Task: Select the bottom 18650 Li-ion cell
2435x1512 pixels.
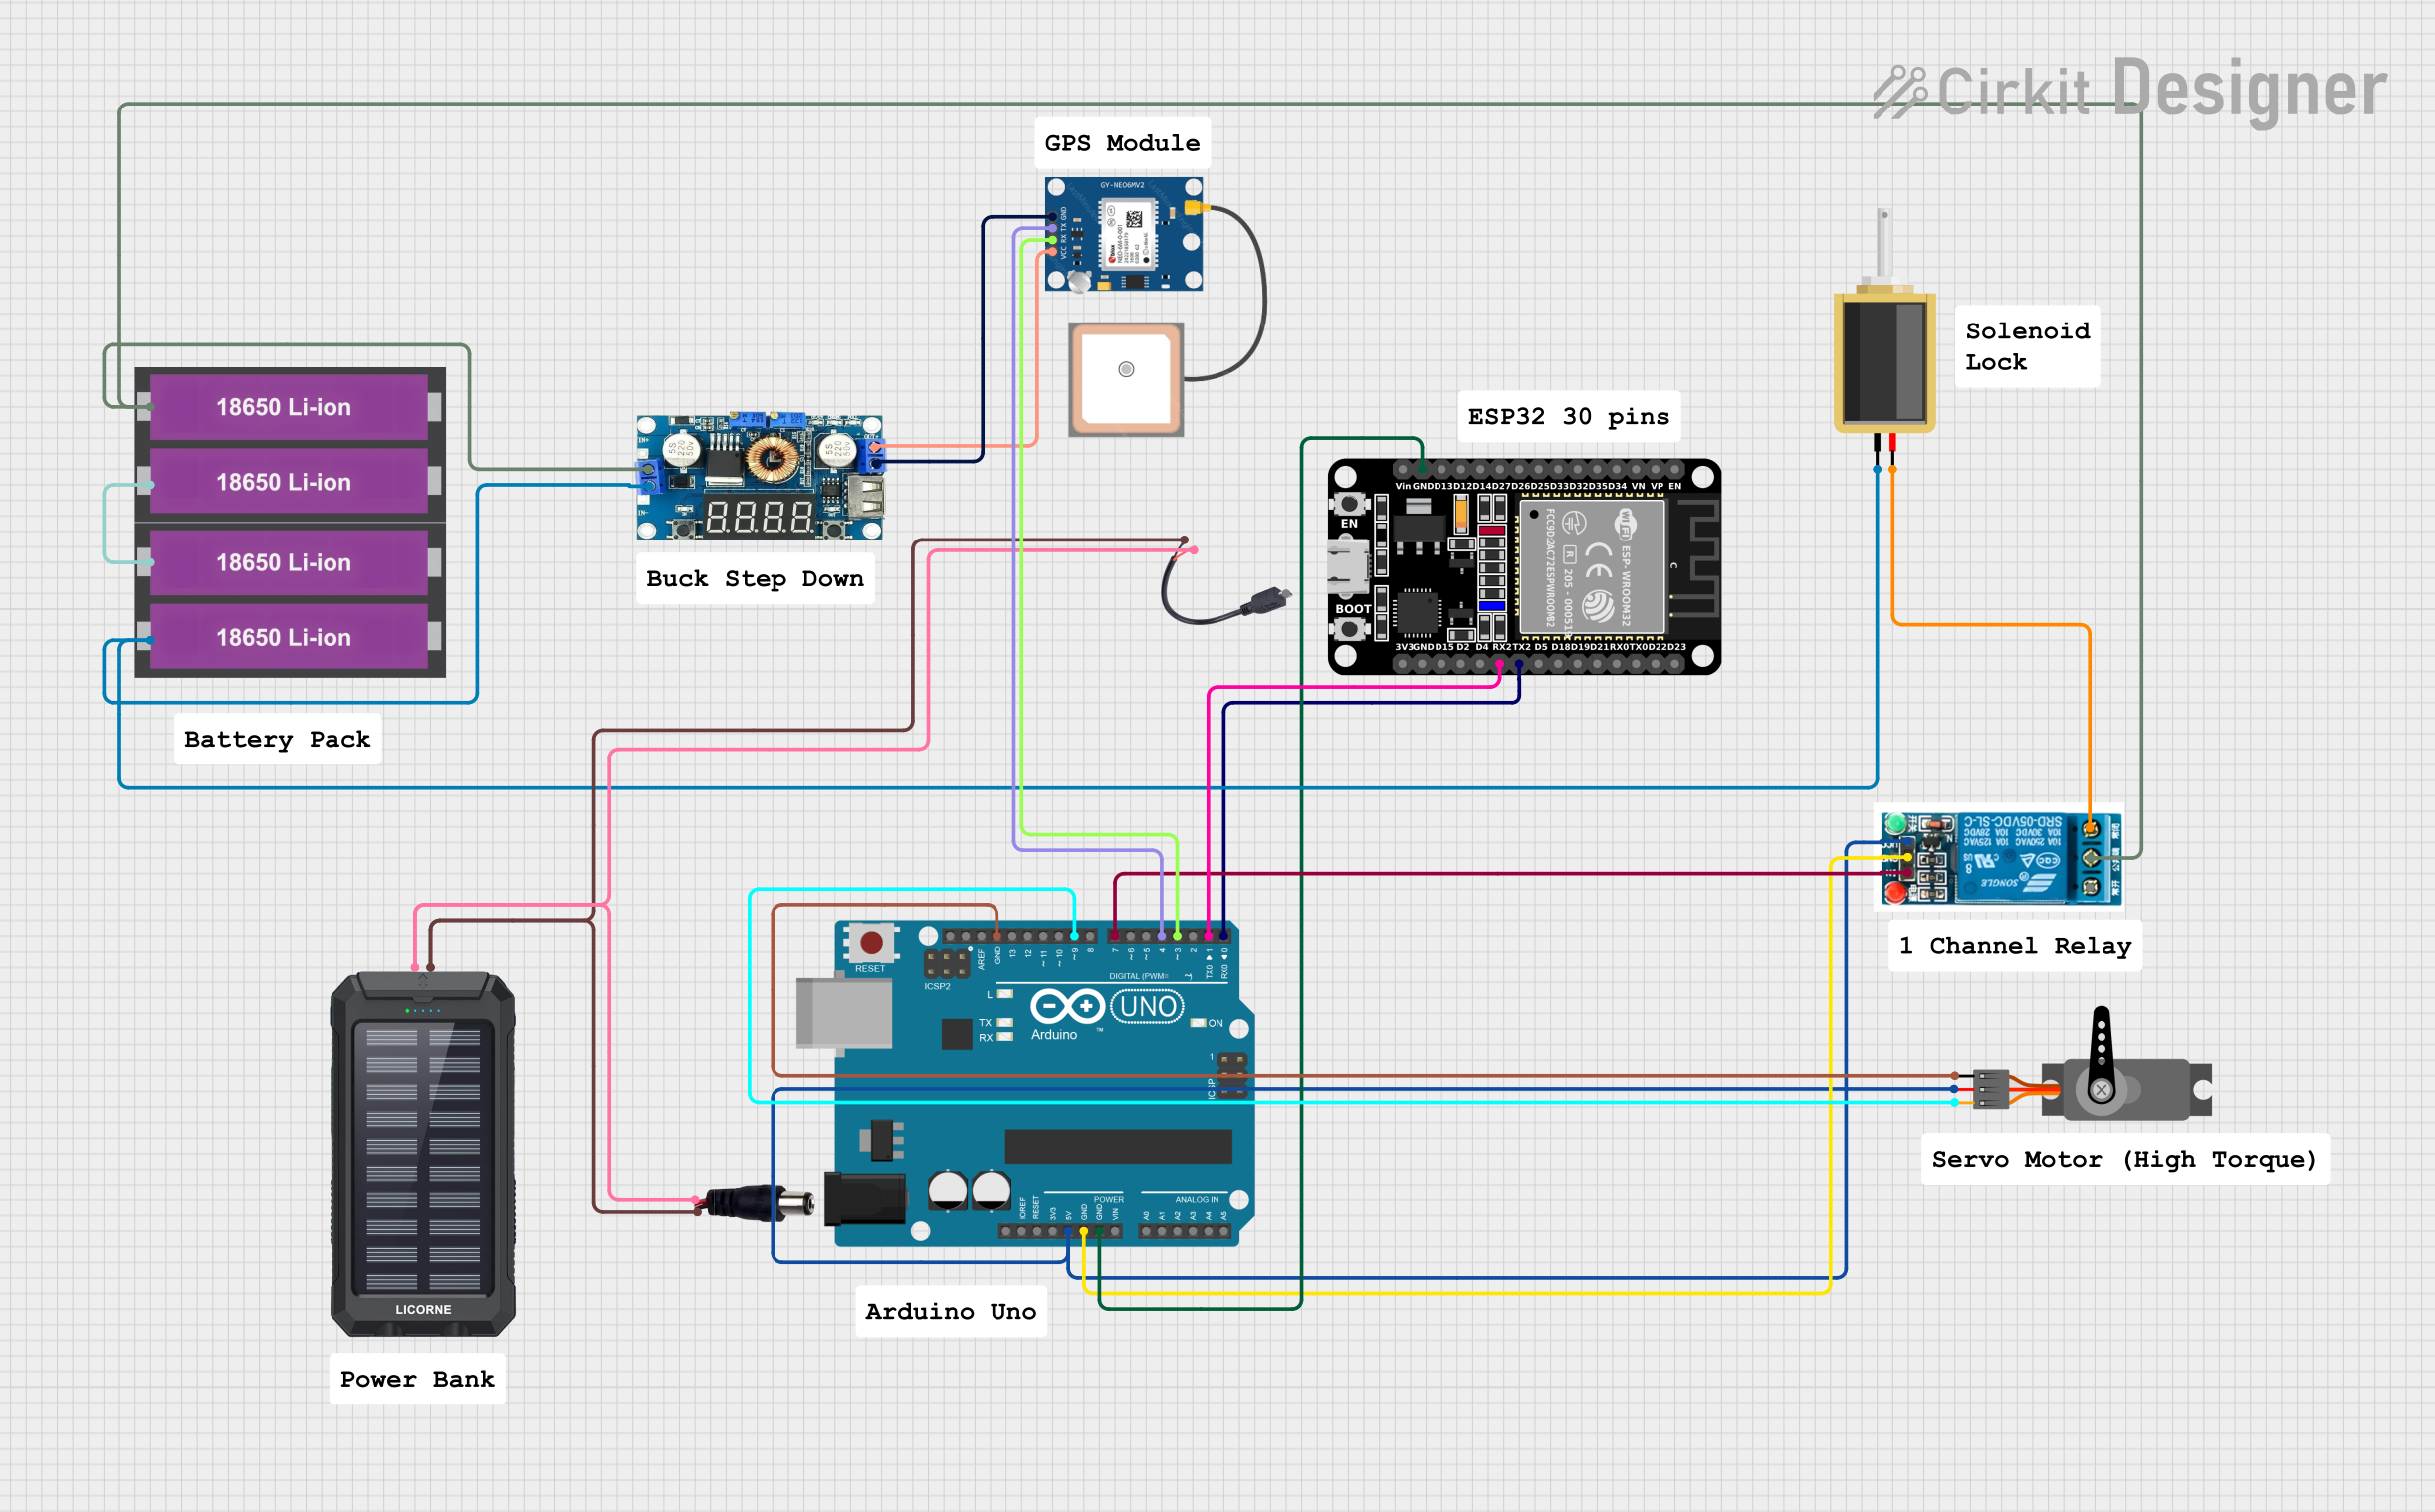Action: click(288, 637)
